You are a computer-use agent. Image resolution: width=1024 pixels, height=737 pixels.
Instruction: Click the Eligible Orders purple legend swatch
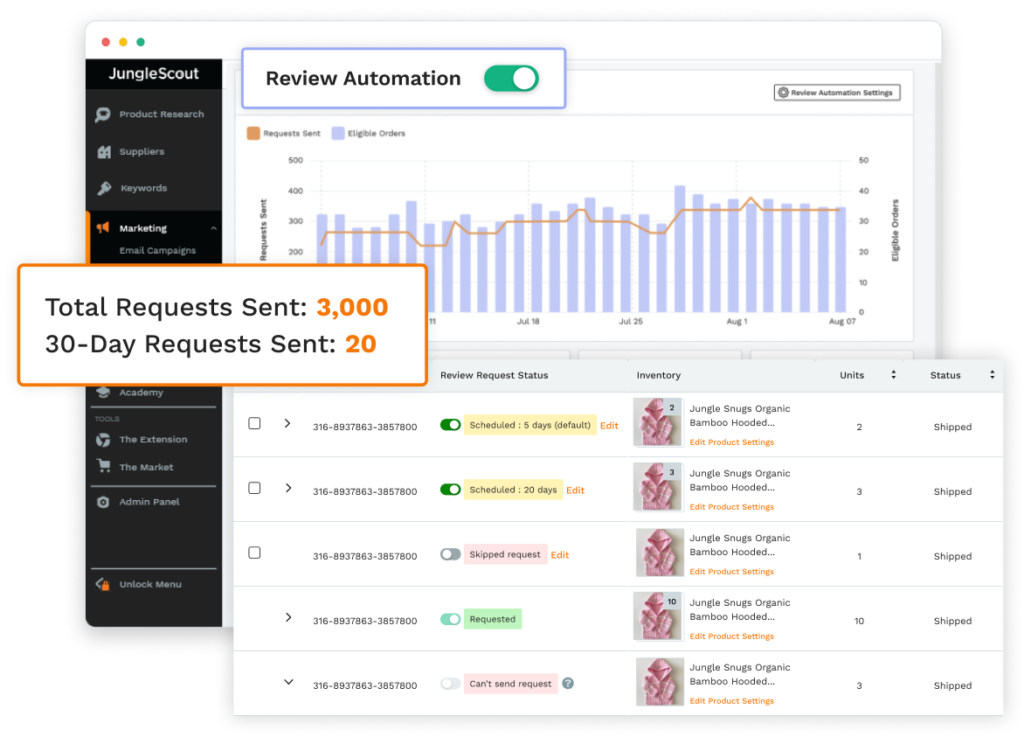[x=338, y=133]
